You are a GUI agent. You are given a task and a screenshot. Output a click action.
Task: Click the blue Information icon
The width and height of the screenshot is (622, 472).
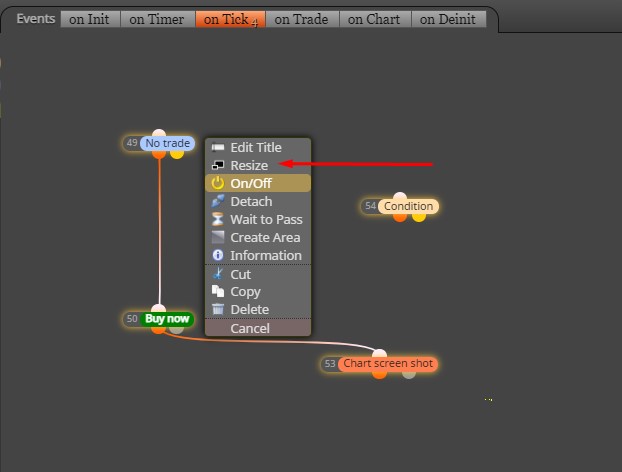tap(218, 255)
